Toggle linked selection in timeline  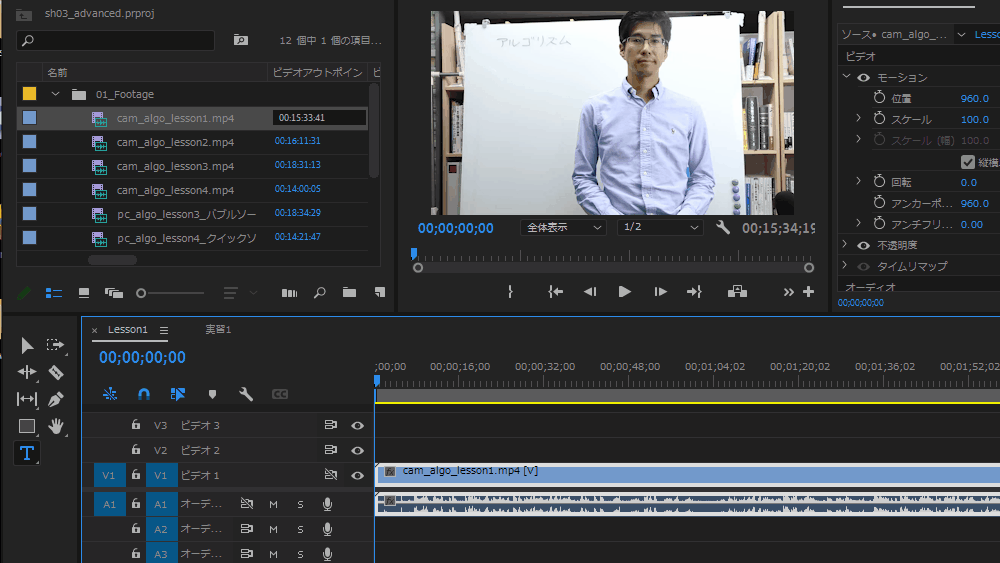tap(178, 394)
